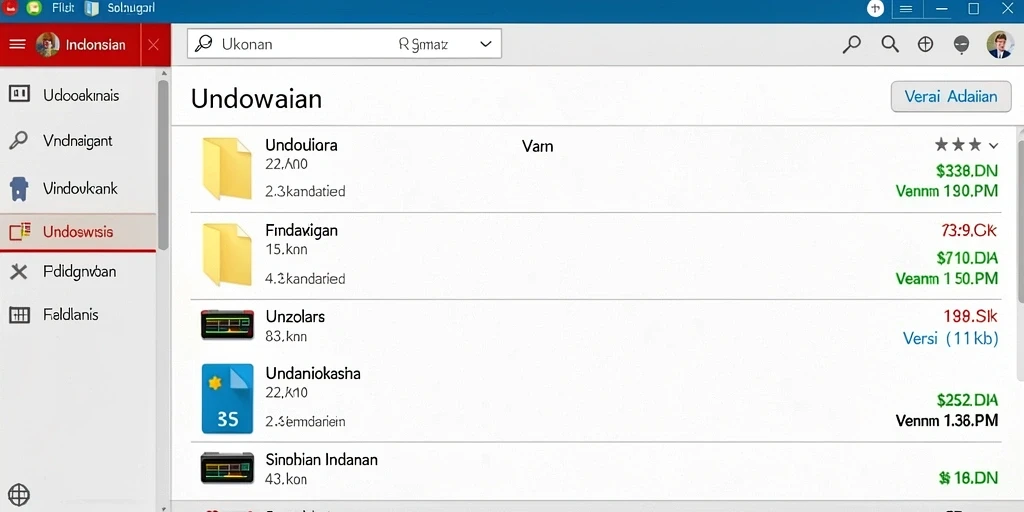Viewport: 1024px width, 512px height.
Task: Close the Indonsian panel with the X
Action: pos(153,44)
